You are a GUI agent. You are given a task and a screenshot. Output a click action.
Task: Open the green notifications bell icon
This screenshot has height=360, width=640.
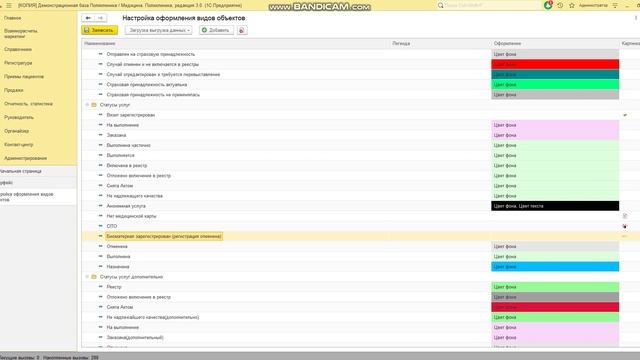548,5
